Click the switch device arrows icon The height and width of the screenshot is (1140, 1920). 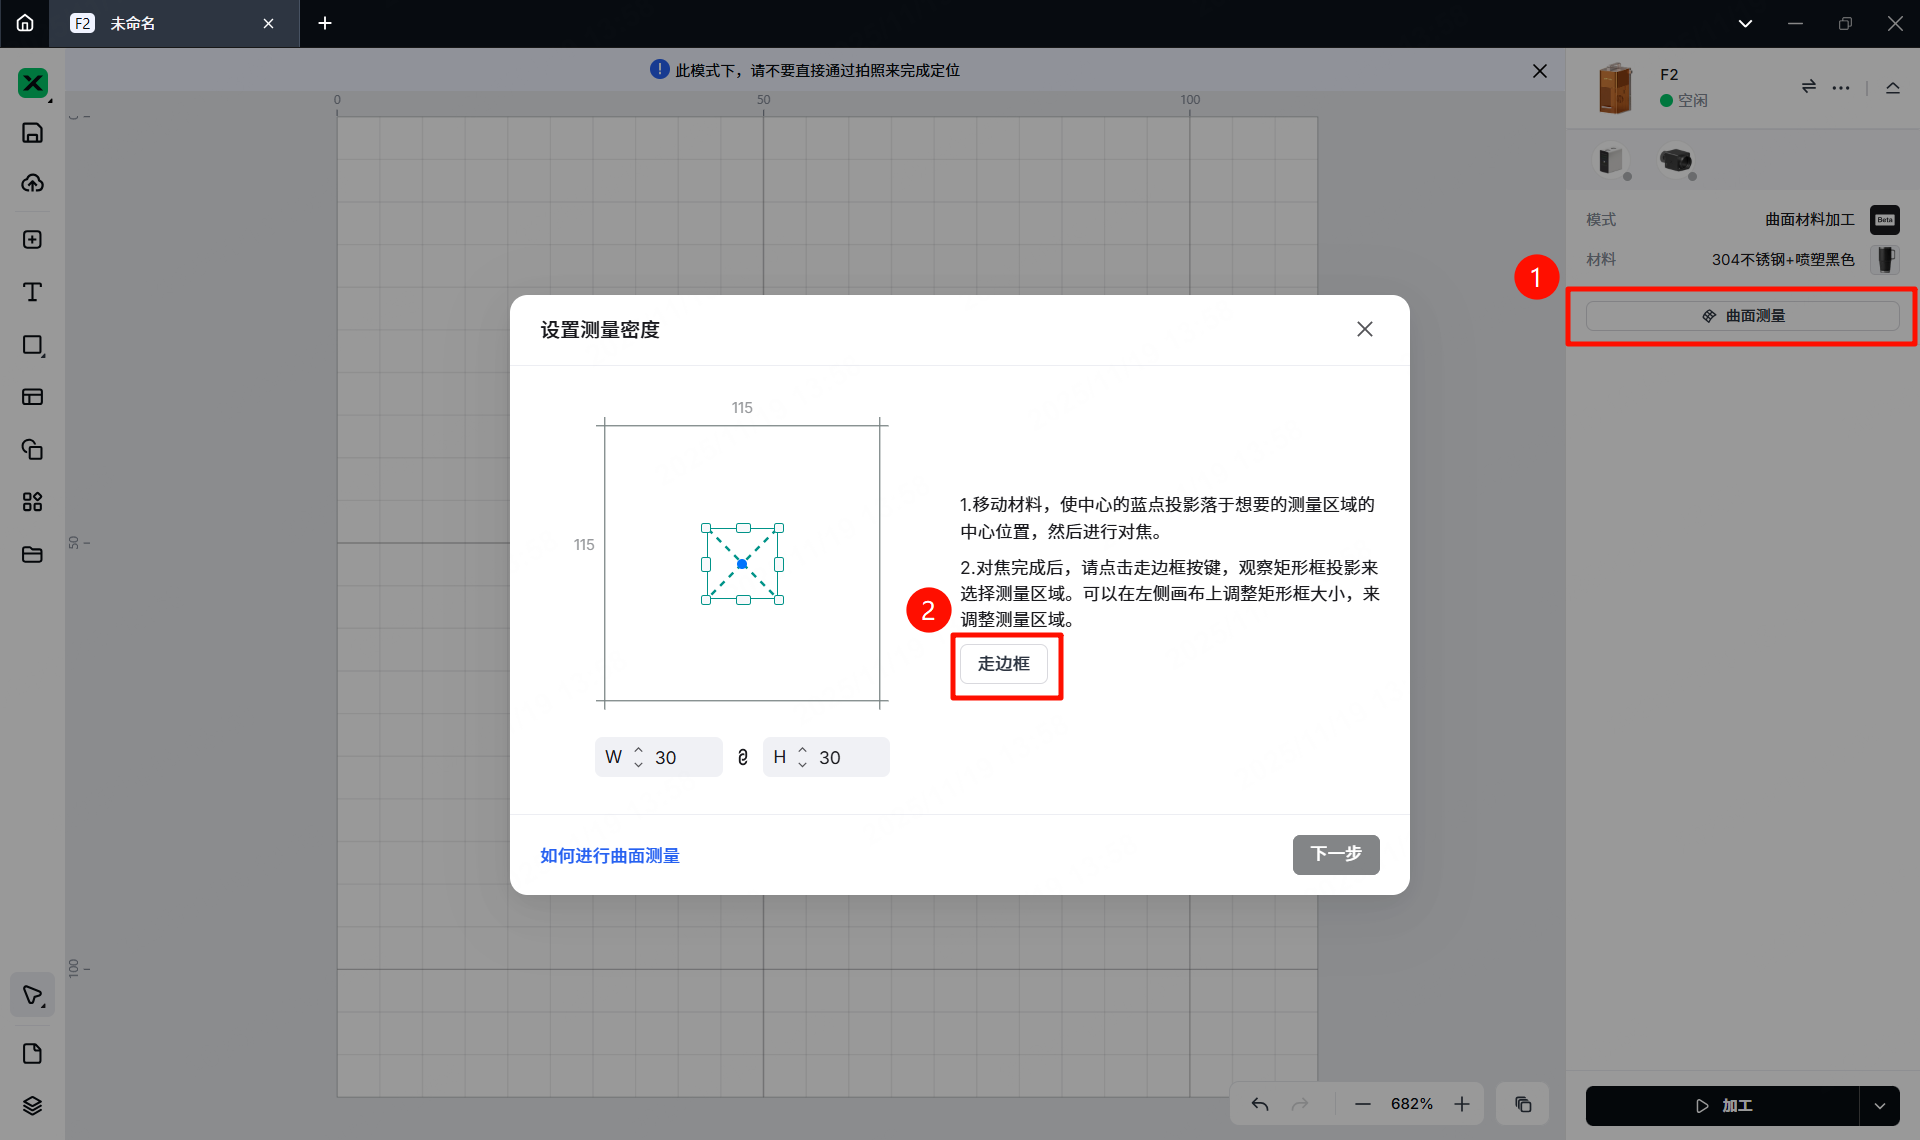1808,87
